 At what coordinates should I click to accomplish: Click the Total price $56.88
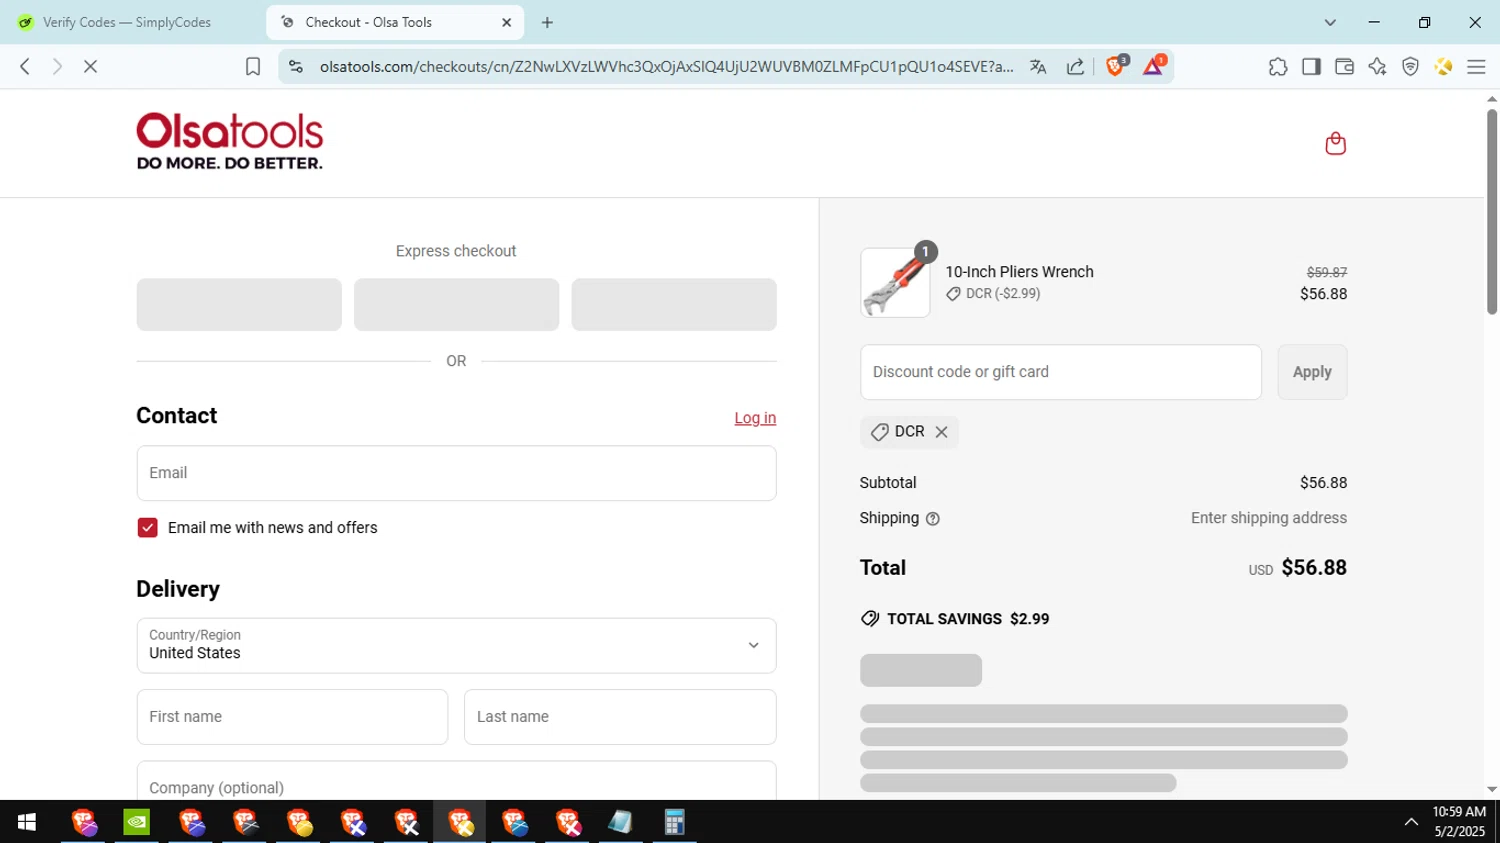pyautogui.click(x=1314, y=568)
